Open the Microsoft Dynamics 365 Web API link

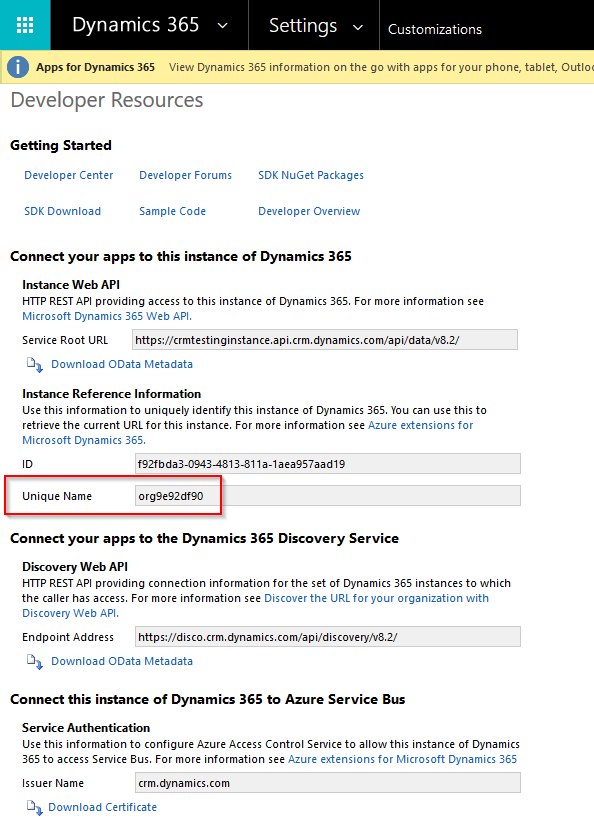click(107, 316)
